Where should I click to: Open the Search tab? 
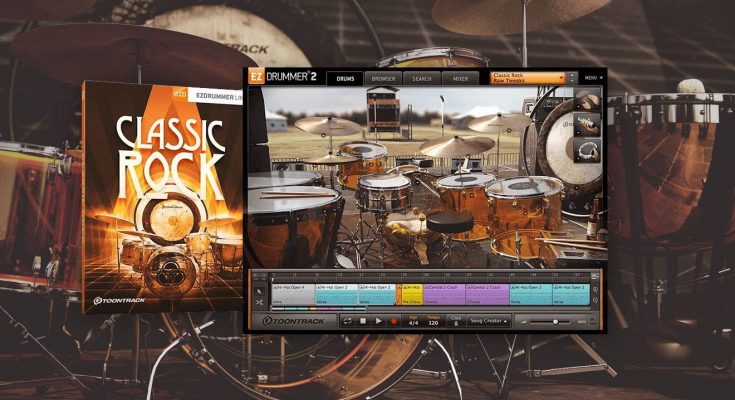422,77
